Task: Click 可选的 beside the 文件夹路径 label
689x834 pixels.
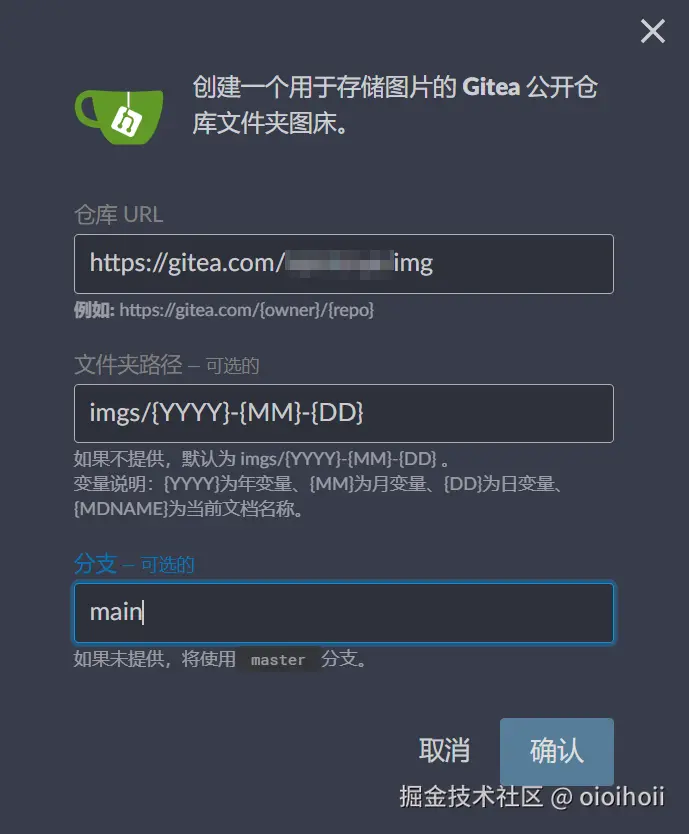Action: (x=233, y=366)
